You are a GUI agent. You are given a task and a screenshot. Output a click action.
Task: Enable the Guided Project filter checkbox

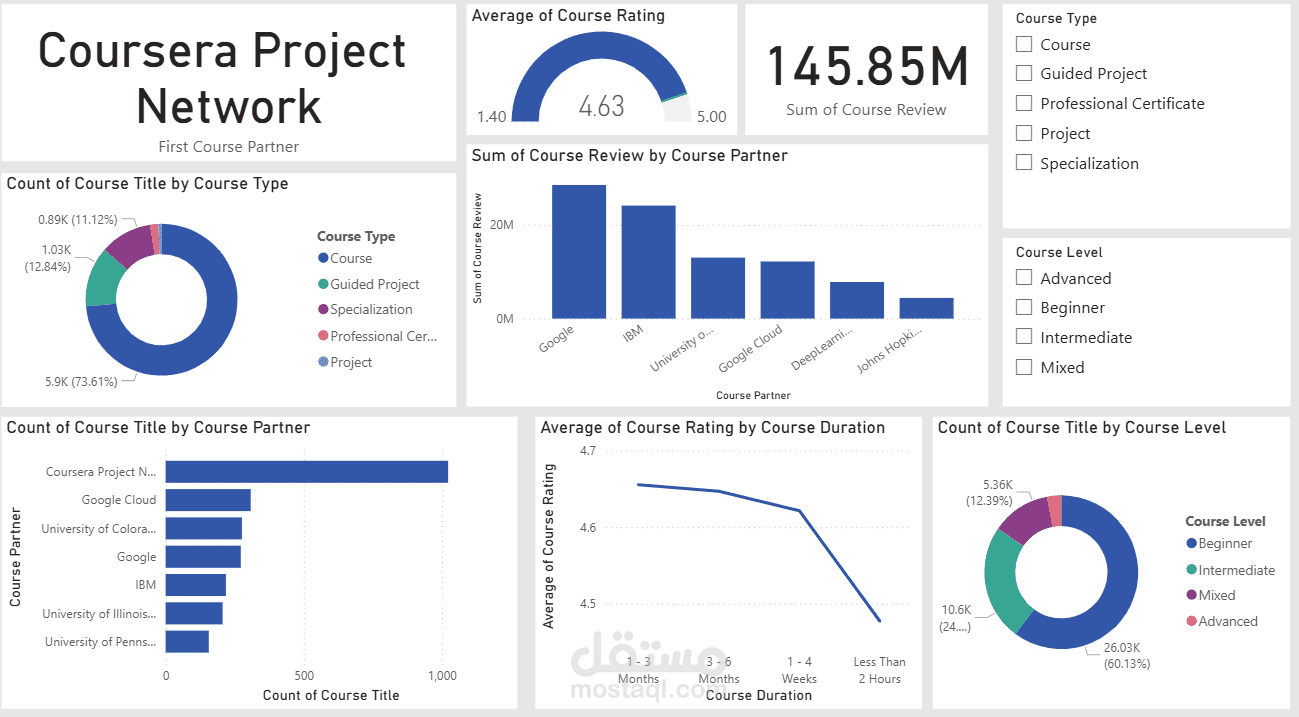coord(1024,73)
